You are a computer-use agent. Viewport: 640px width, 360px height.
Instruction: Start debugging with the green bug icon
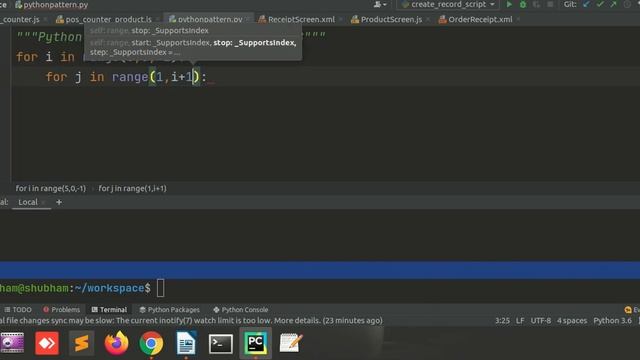[x=523, y=4]
